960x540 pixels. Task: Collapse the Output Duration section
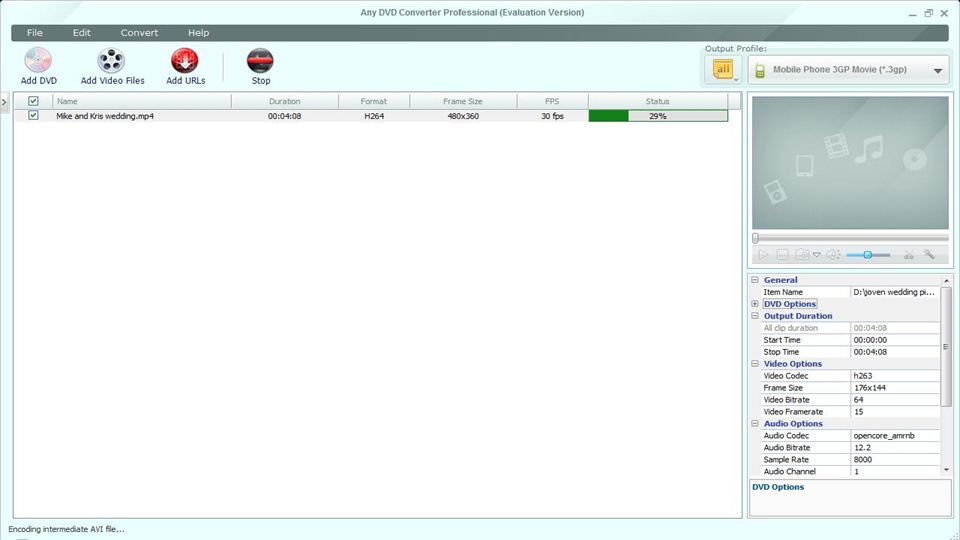[755, 316]
